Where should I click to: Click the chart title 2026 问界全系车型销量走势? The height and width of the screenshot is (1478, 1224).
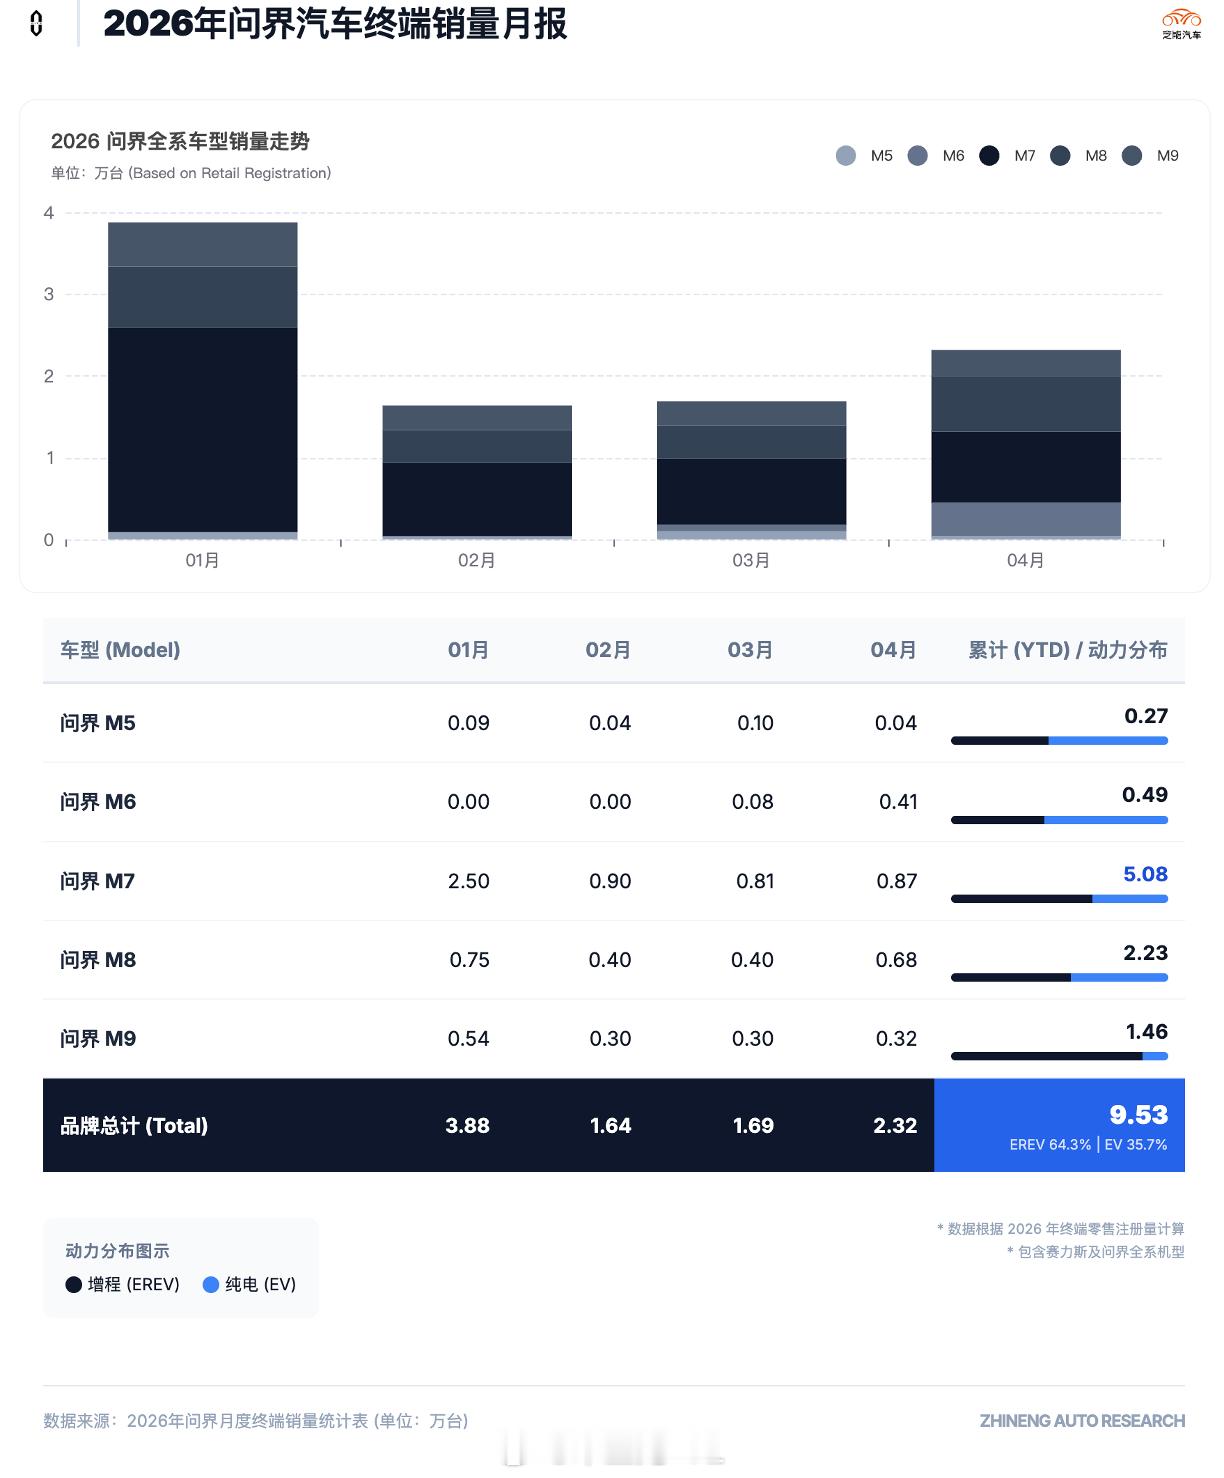[180, 142]
